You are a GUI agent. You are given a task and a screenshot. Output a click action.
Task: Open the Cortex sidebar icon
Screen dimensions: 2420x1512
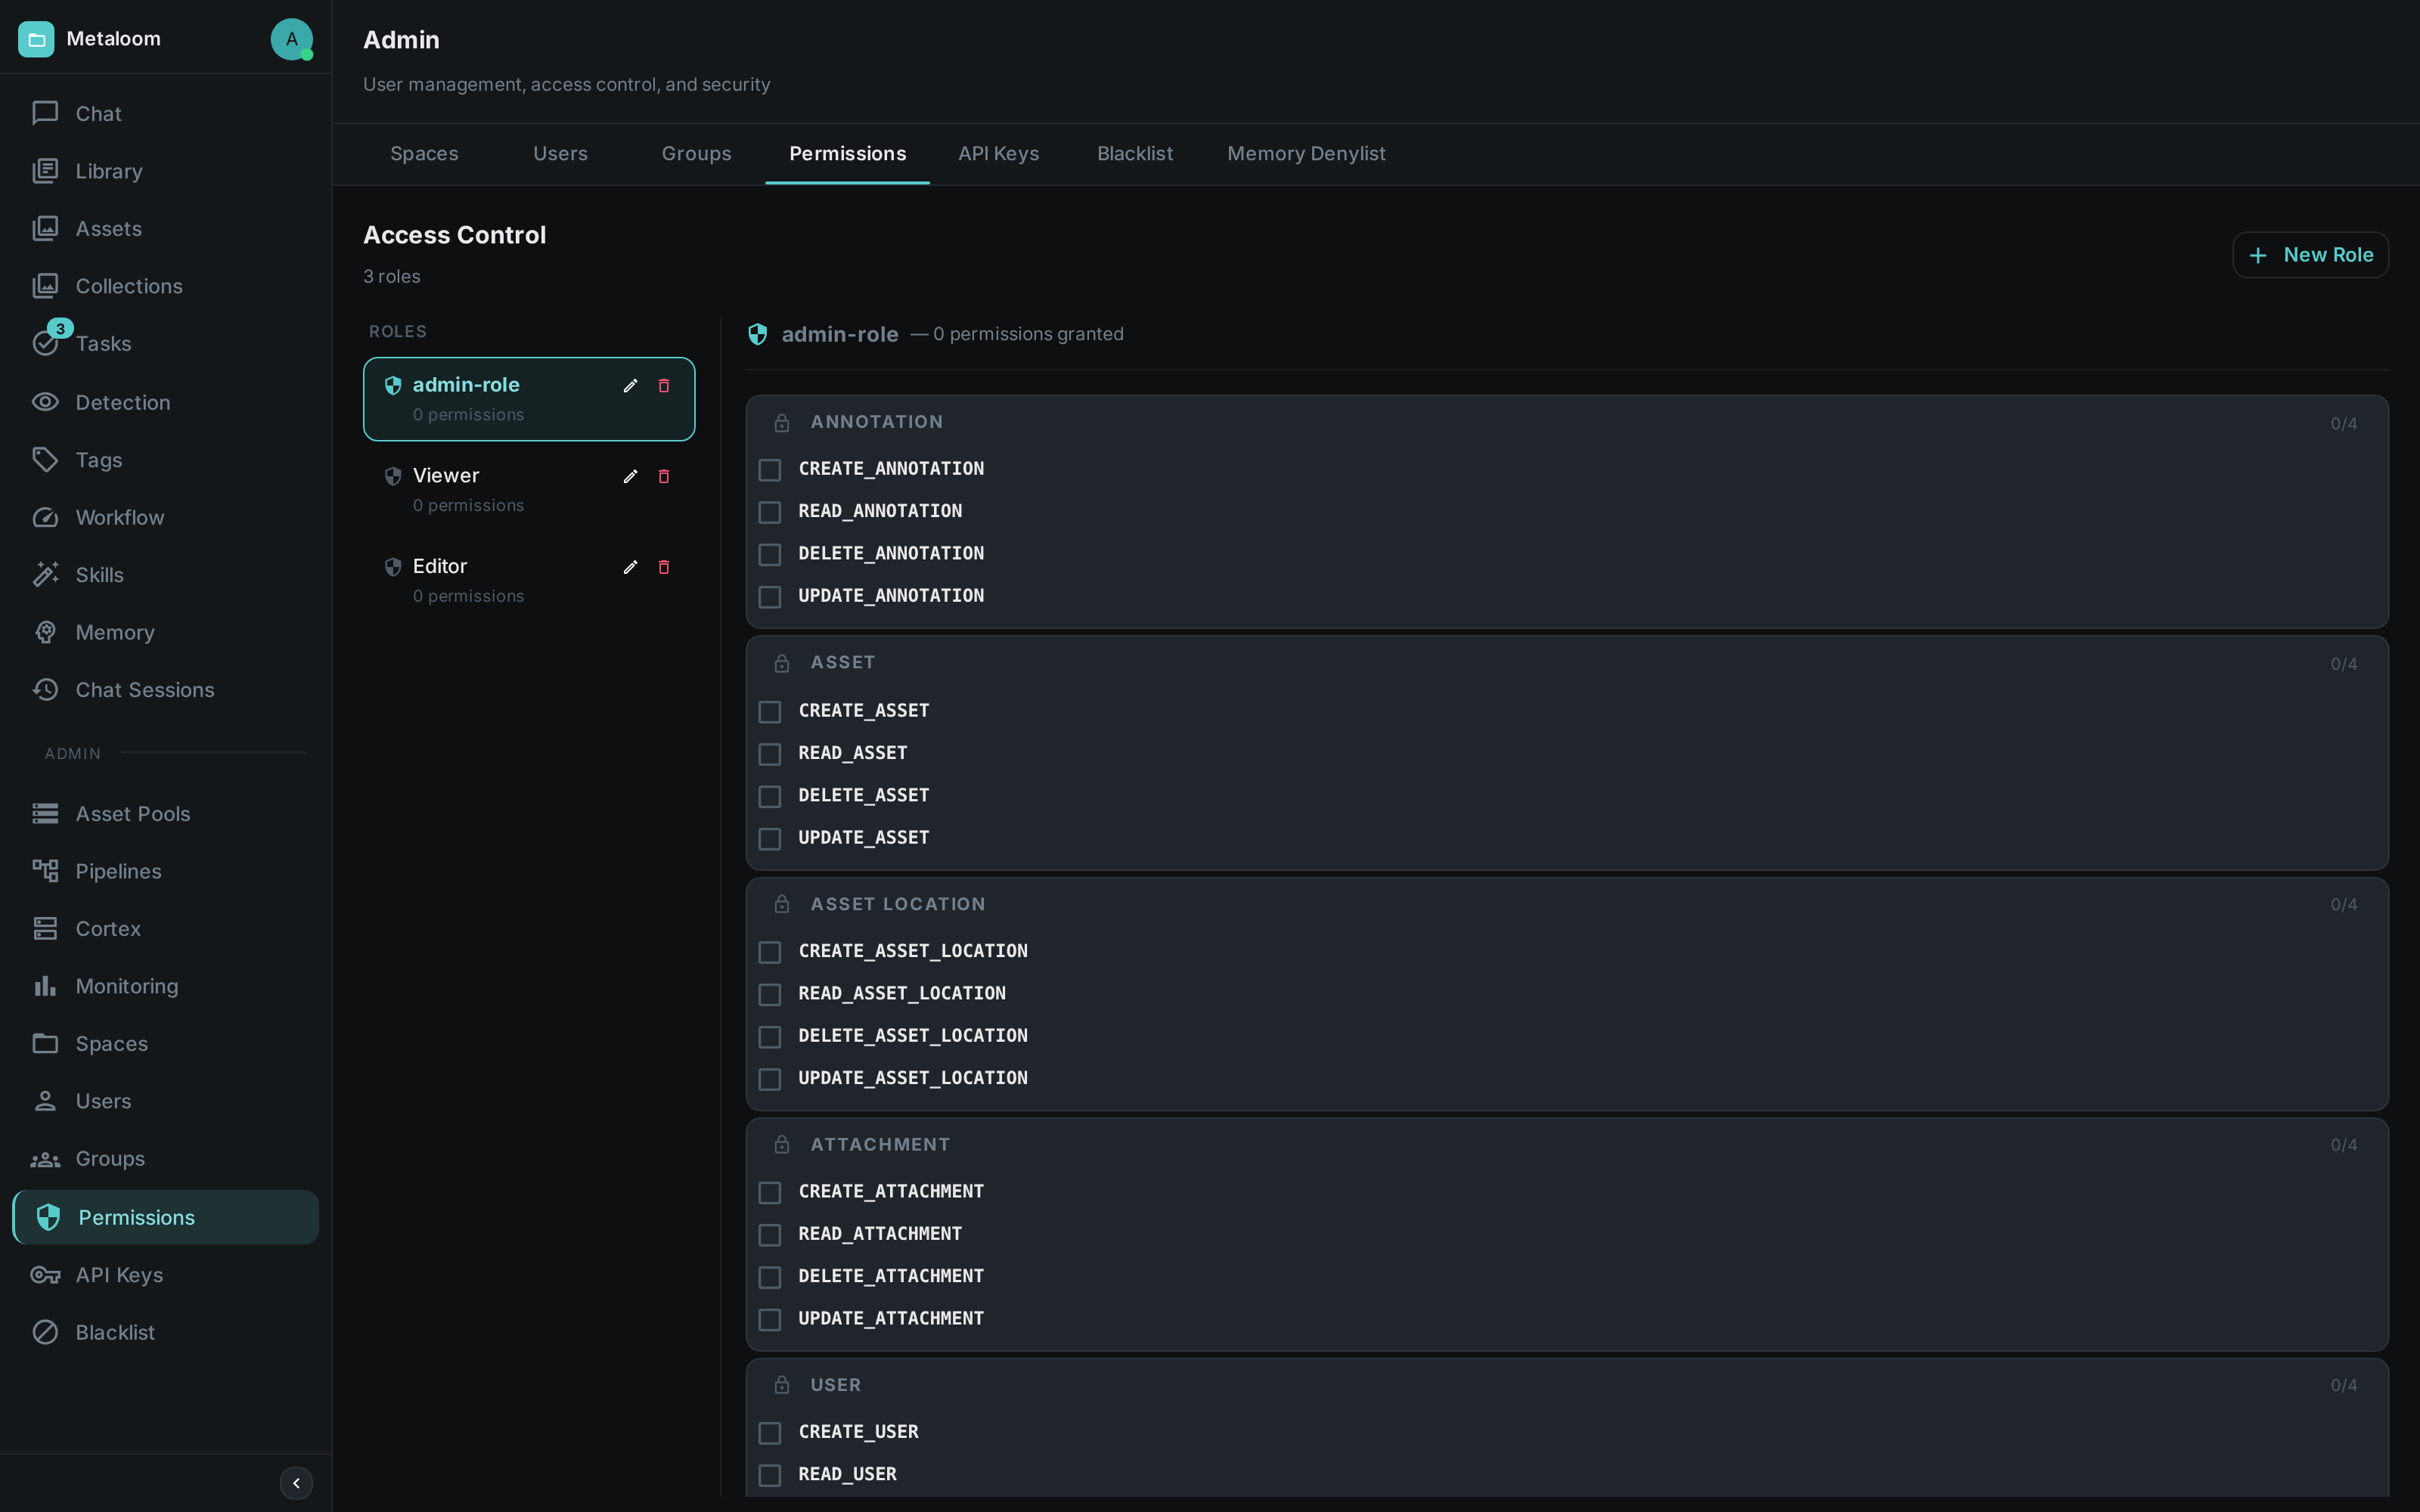(x=45, y=928)
